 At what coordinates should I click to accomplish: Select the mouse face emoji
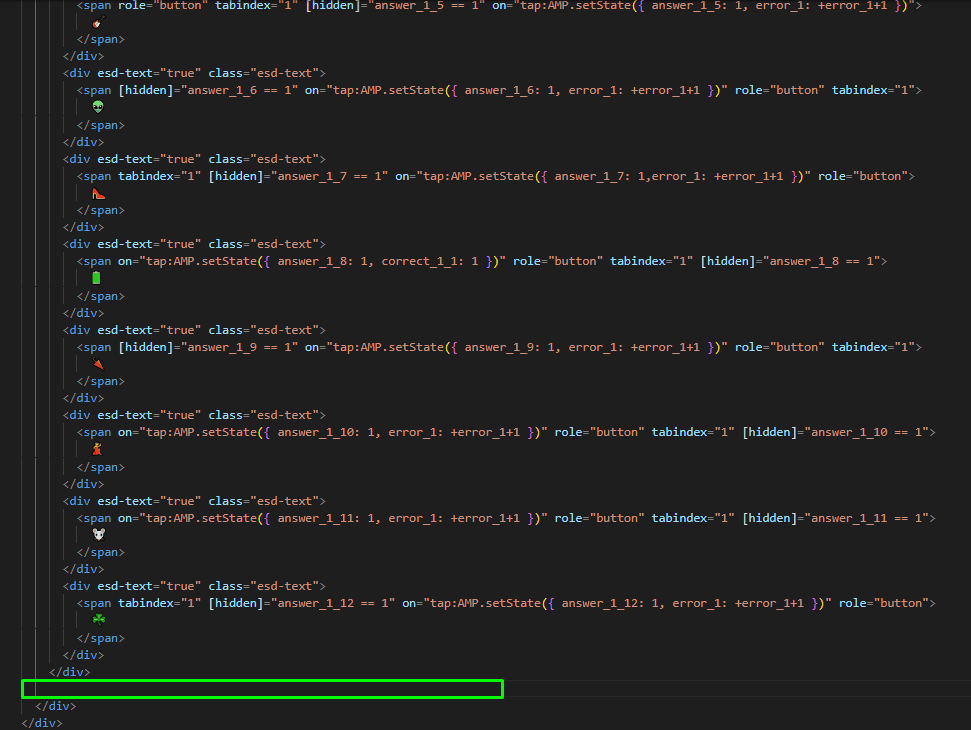[x=98, y=534]
